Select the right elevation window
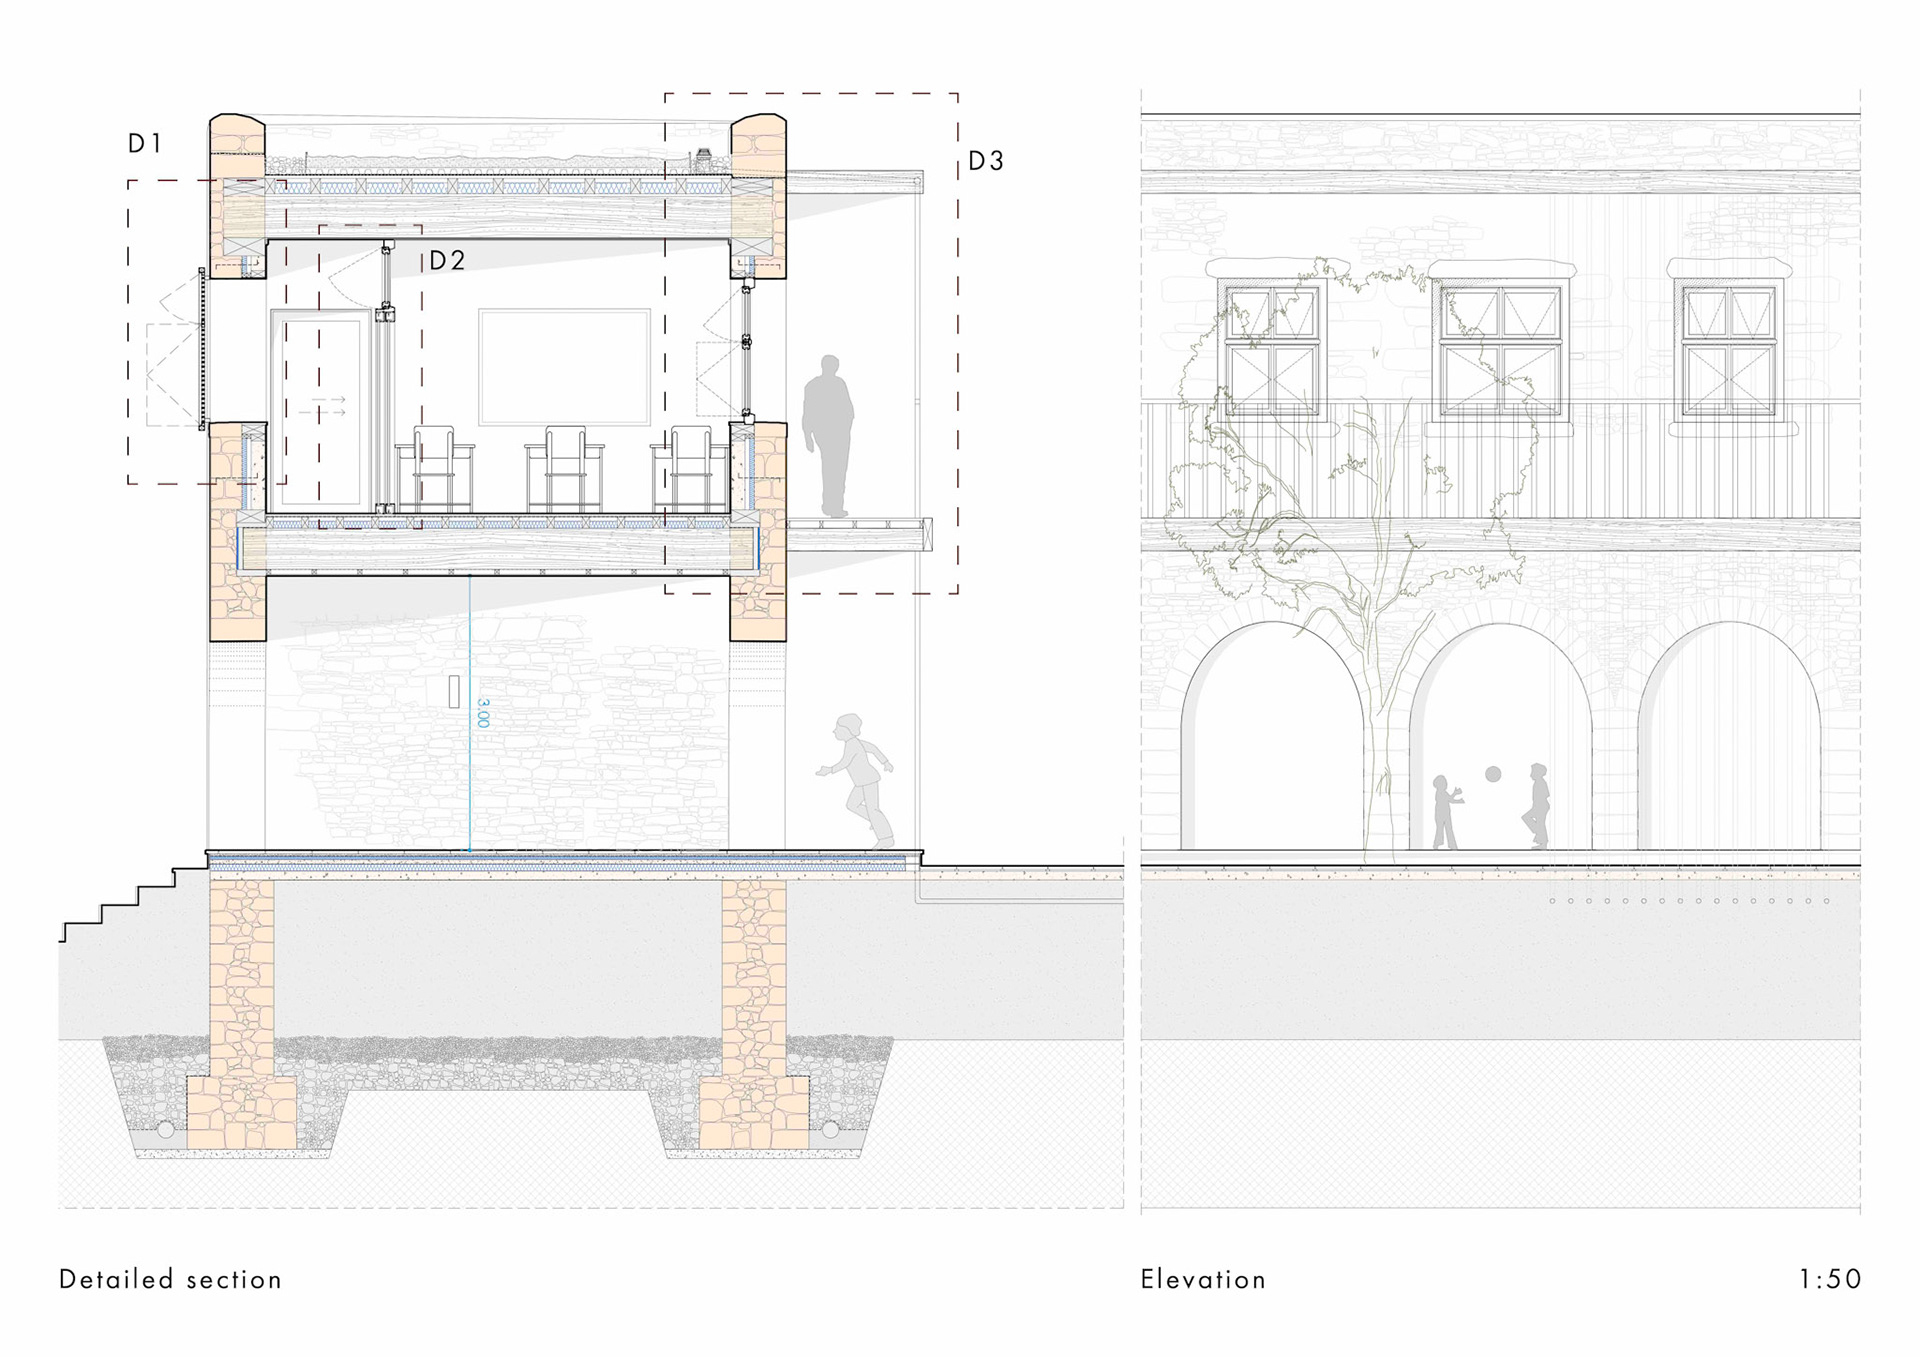This screenshot has height=1357, width=1920. click(x=1728, y=348)
